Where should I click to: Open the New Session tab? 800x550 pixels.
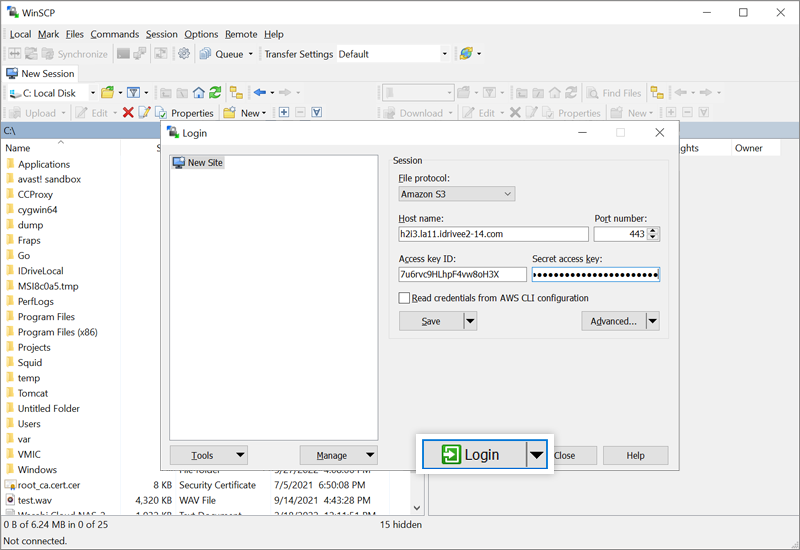tap(41, 73)
